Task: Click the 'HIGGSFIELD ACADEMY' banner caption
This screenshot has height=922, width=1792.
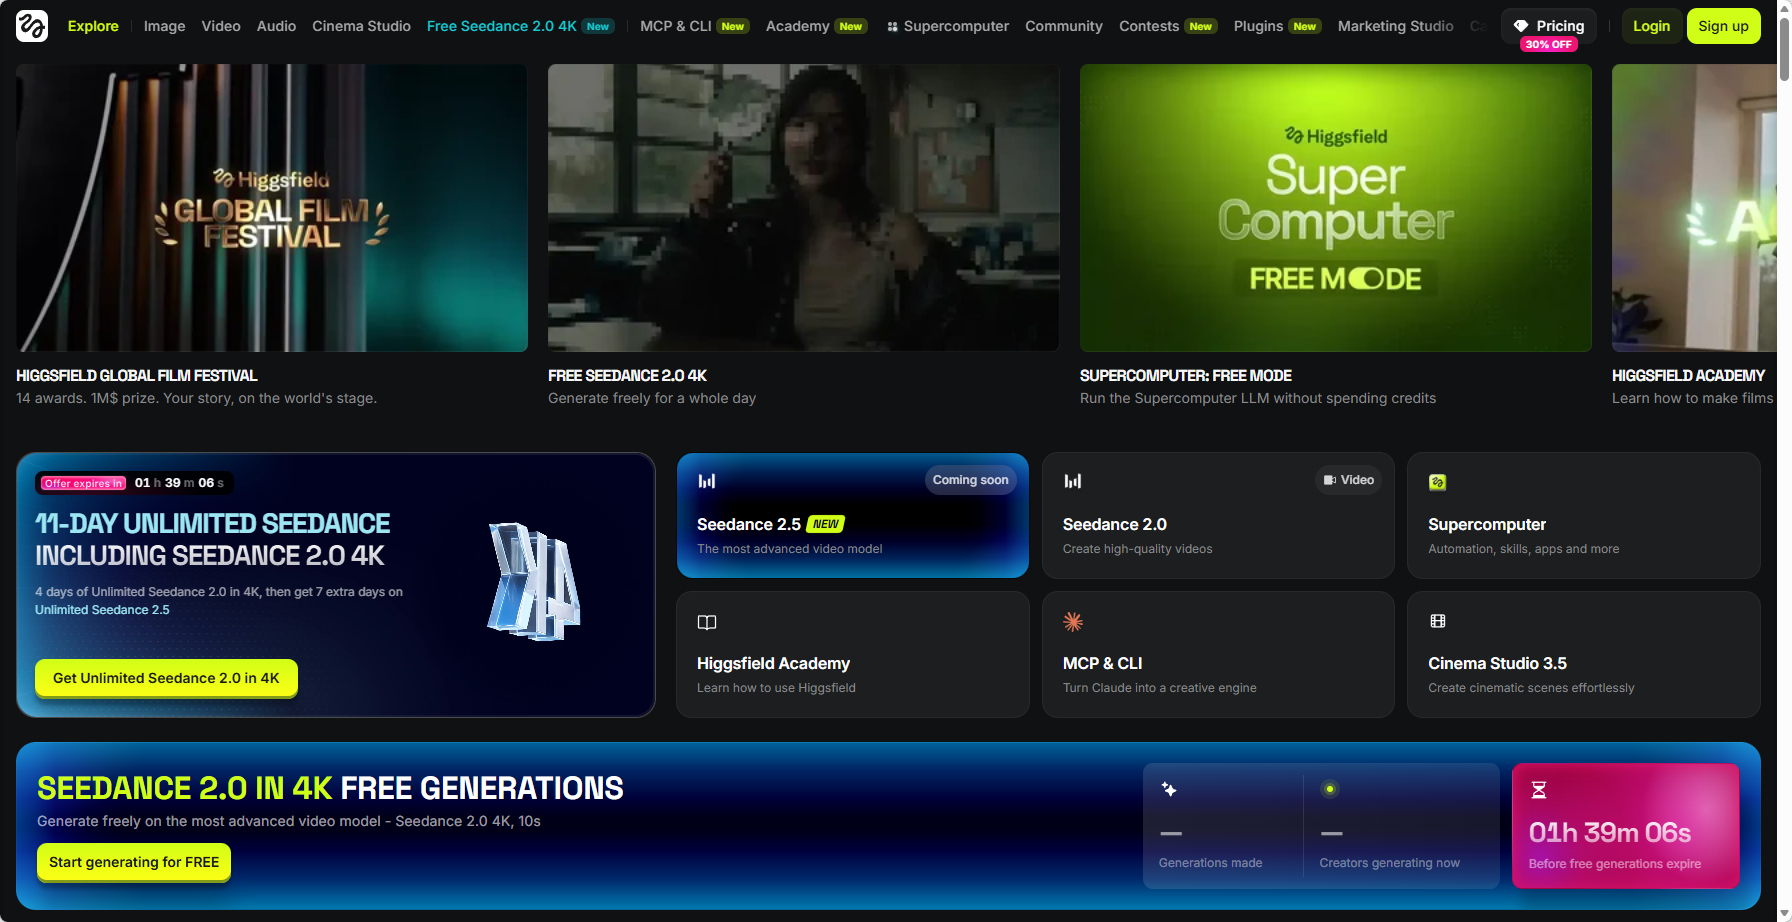Action: pos(1688,376)
